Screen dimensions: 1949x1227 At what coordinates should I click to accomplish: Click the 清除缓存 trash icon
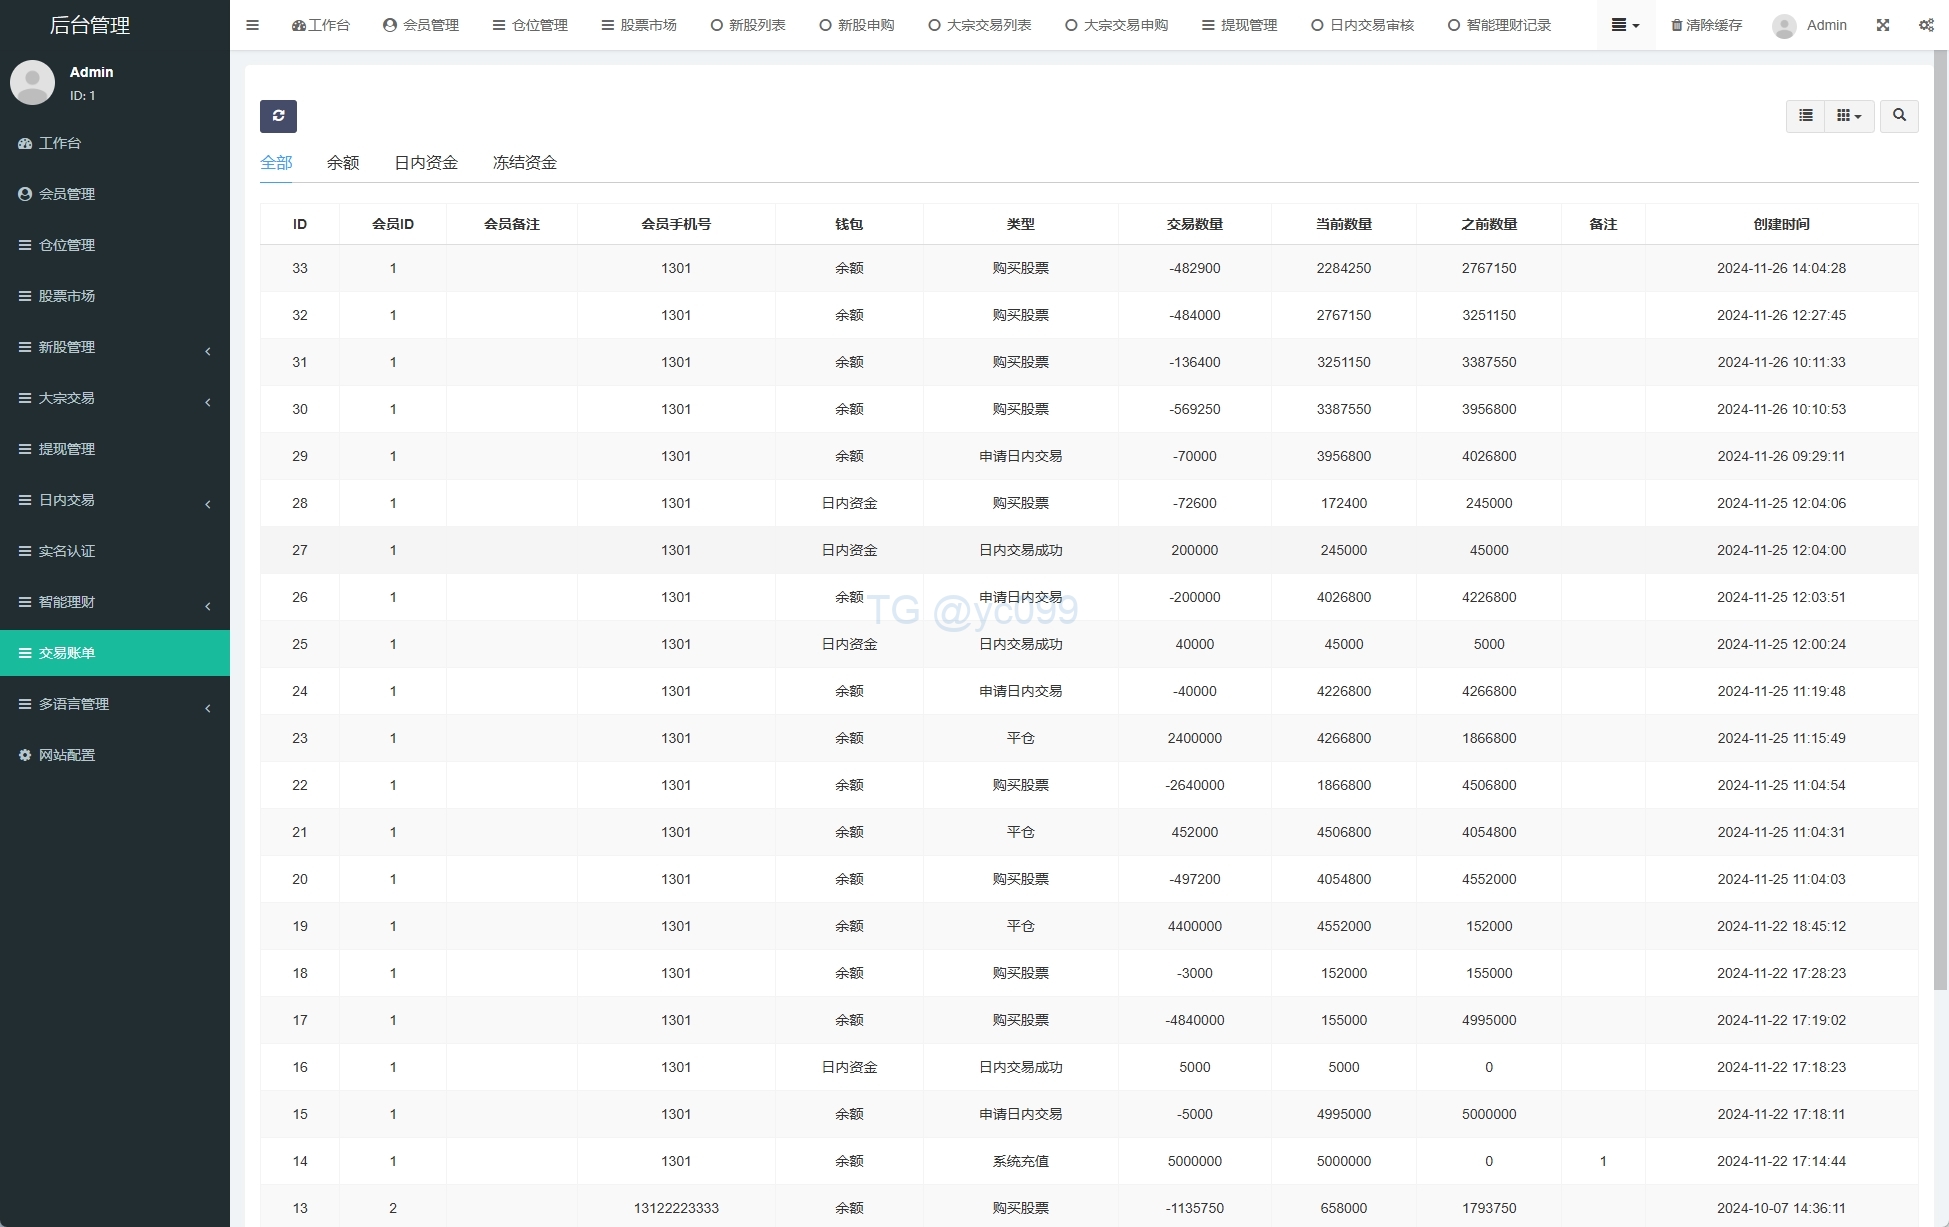pyautogui.click(x=1677, y=25)
